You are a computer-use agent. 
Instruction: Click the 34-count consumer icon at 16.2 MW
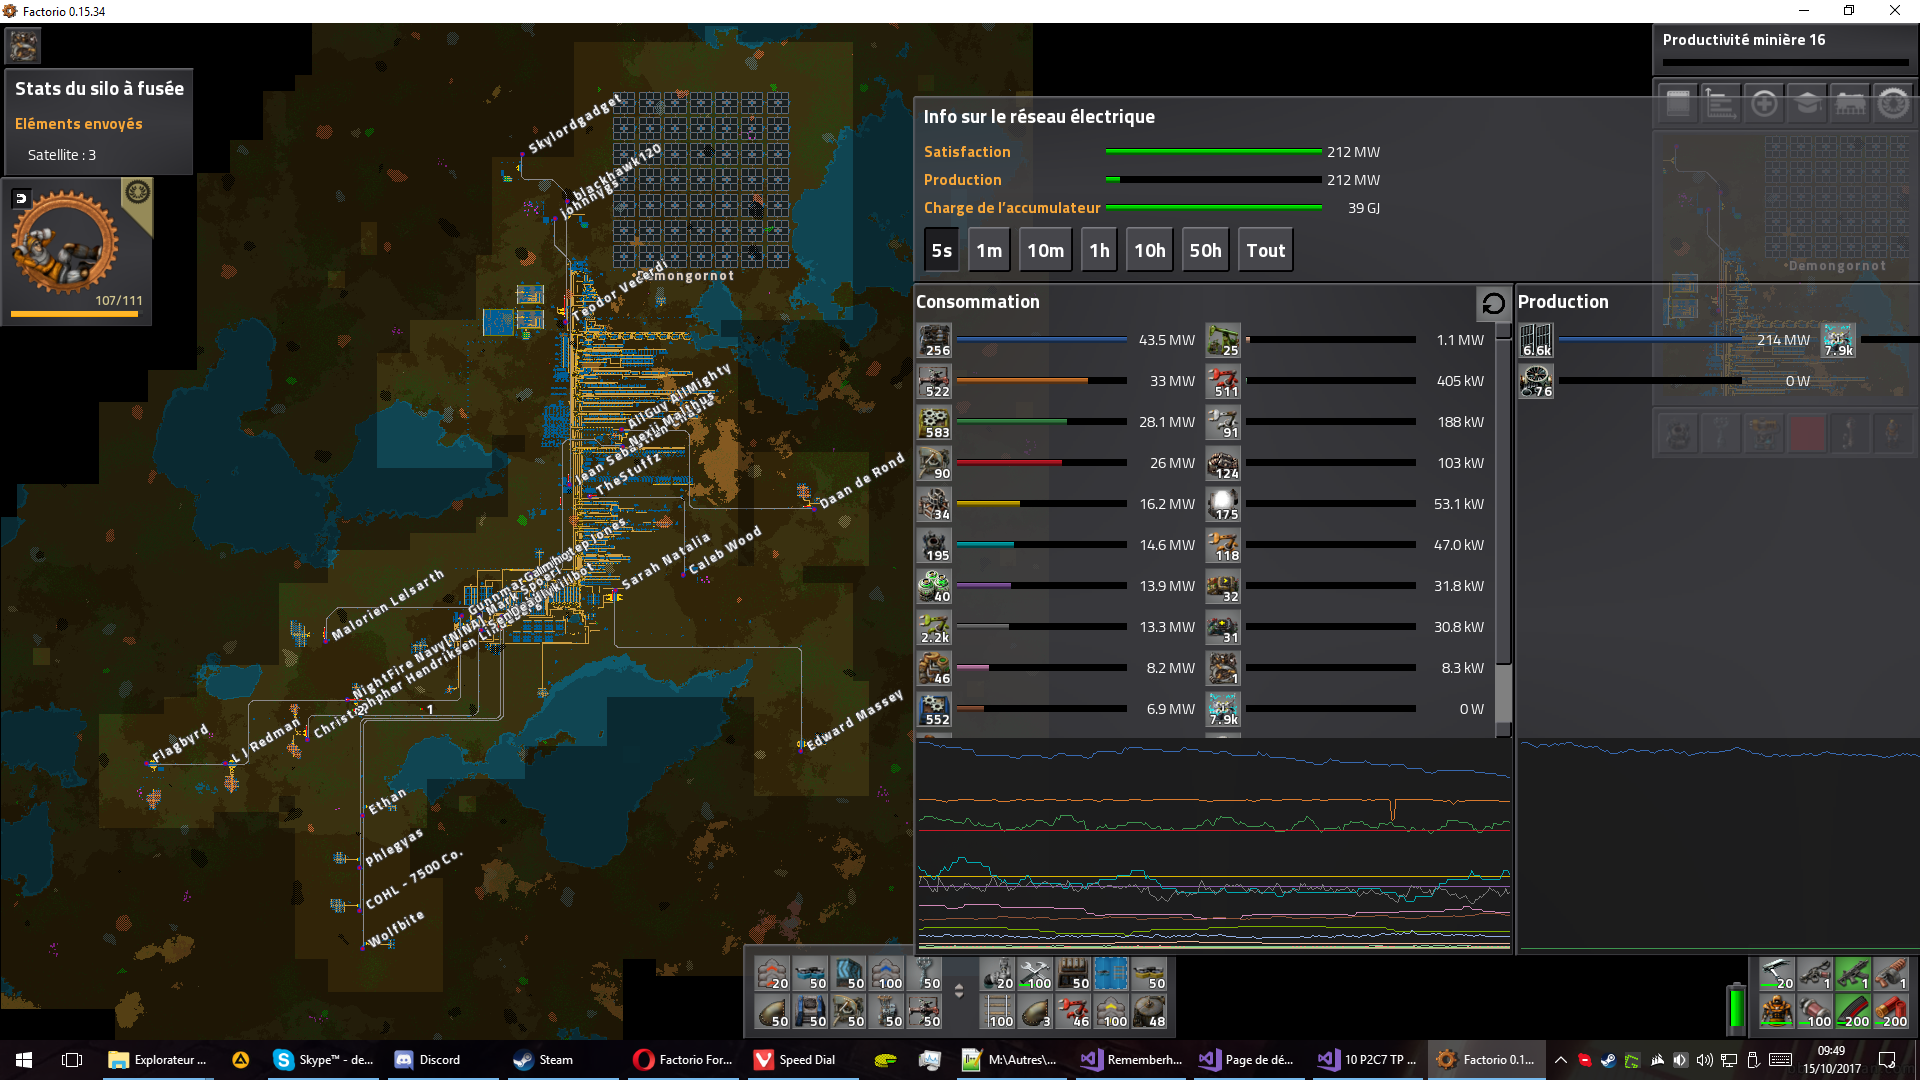point(934,504)
